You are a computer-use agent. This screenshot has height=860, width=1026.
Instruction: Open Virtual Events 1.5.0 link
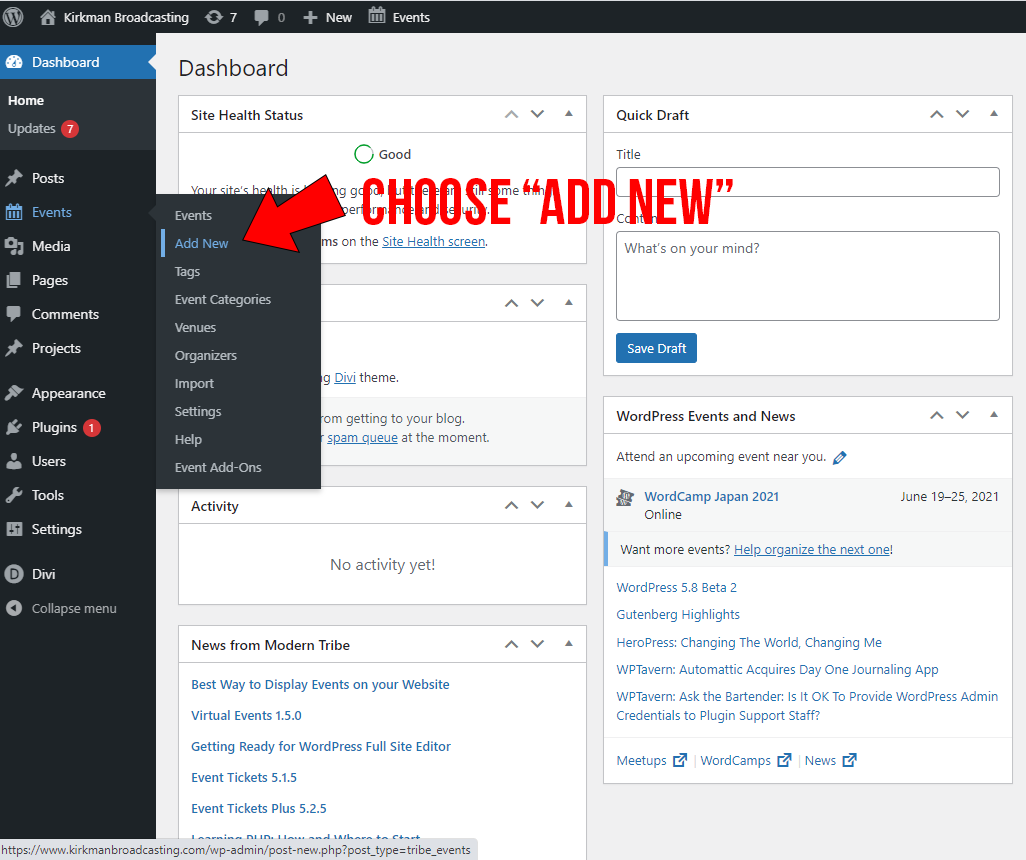pos(246,716)
